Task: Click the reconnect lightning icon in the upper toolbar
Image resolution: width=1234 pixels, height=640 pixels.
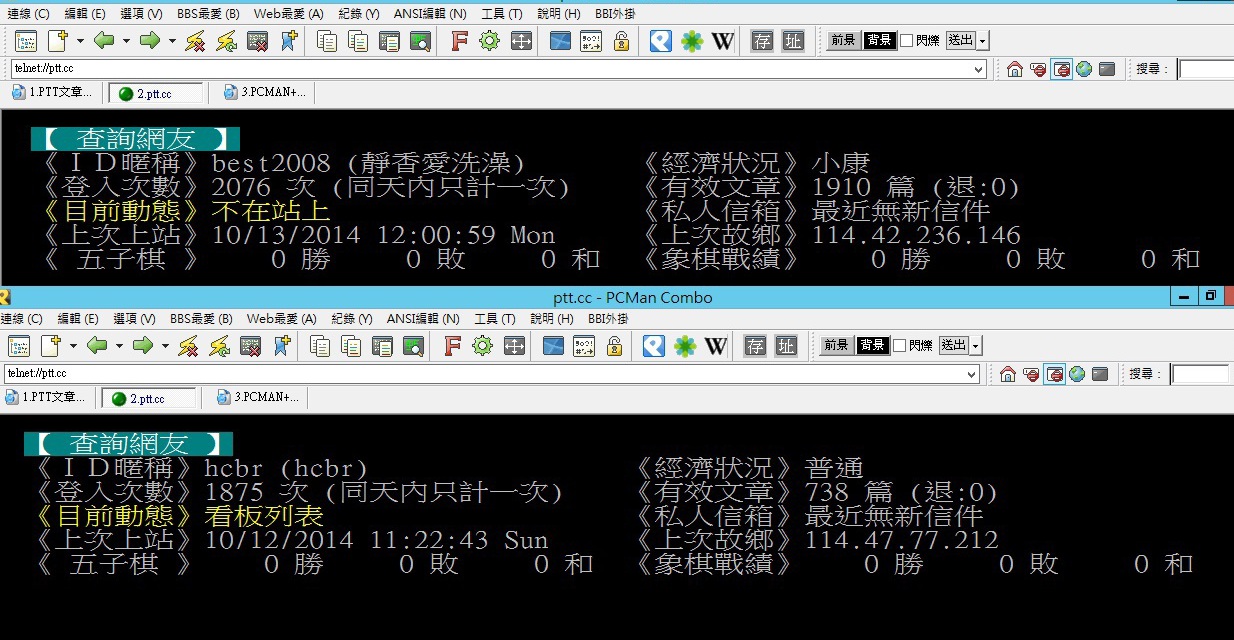Action: coord(226,41)
